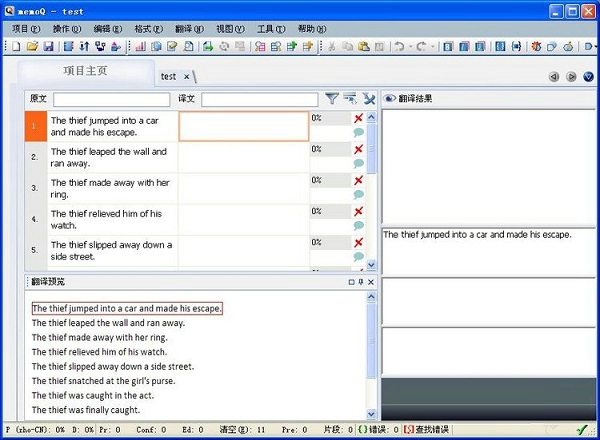600x440 pixels.
Task: Select segment 3 source text about her ring
Action: point(112,188)
